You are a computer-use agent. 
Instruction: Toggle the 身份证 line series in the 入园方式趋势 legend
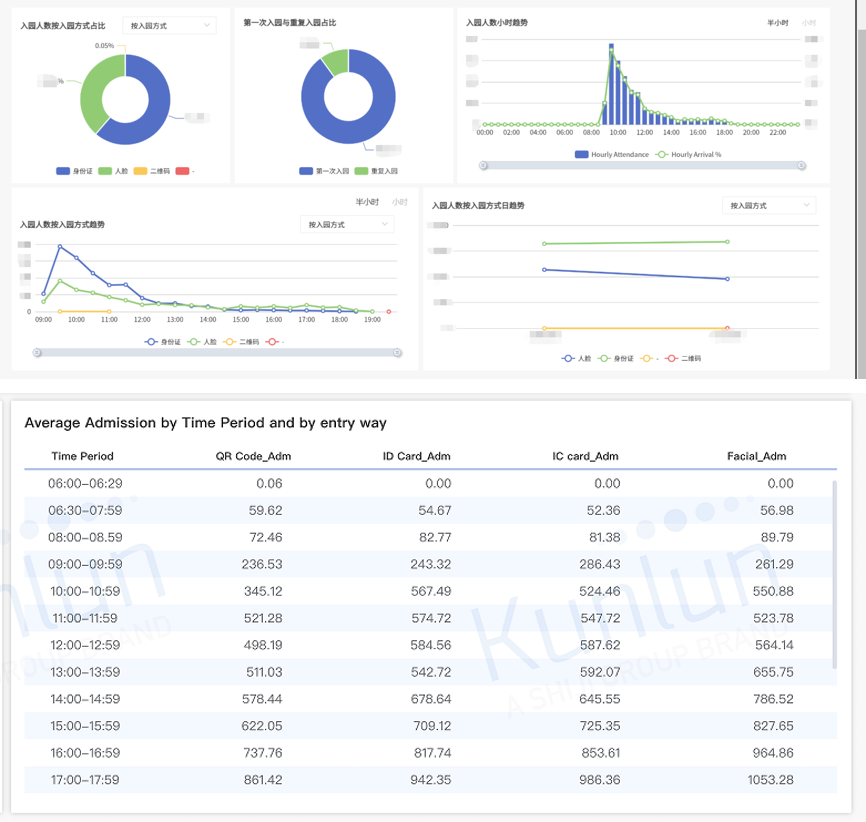(x=162, y=342)
